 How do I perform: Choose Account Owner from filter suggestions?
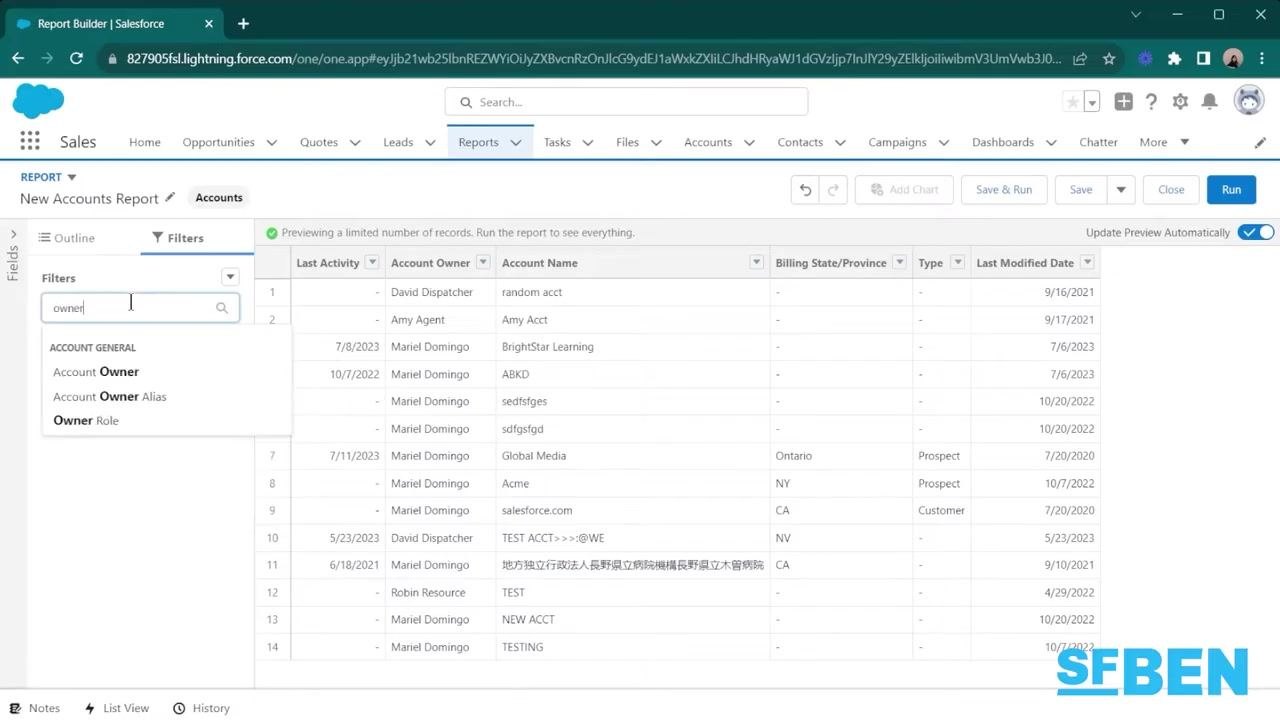(x=96, y=372)
